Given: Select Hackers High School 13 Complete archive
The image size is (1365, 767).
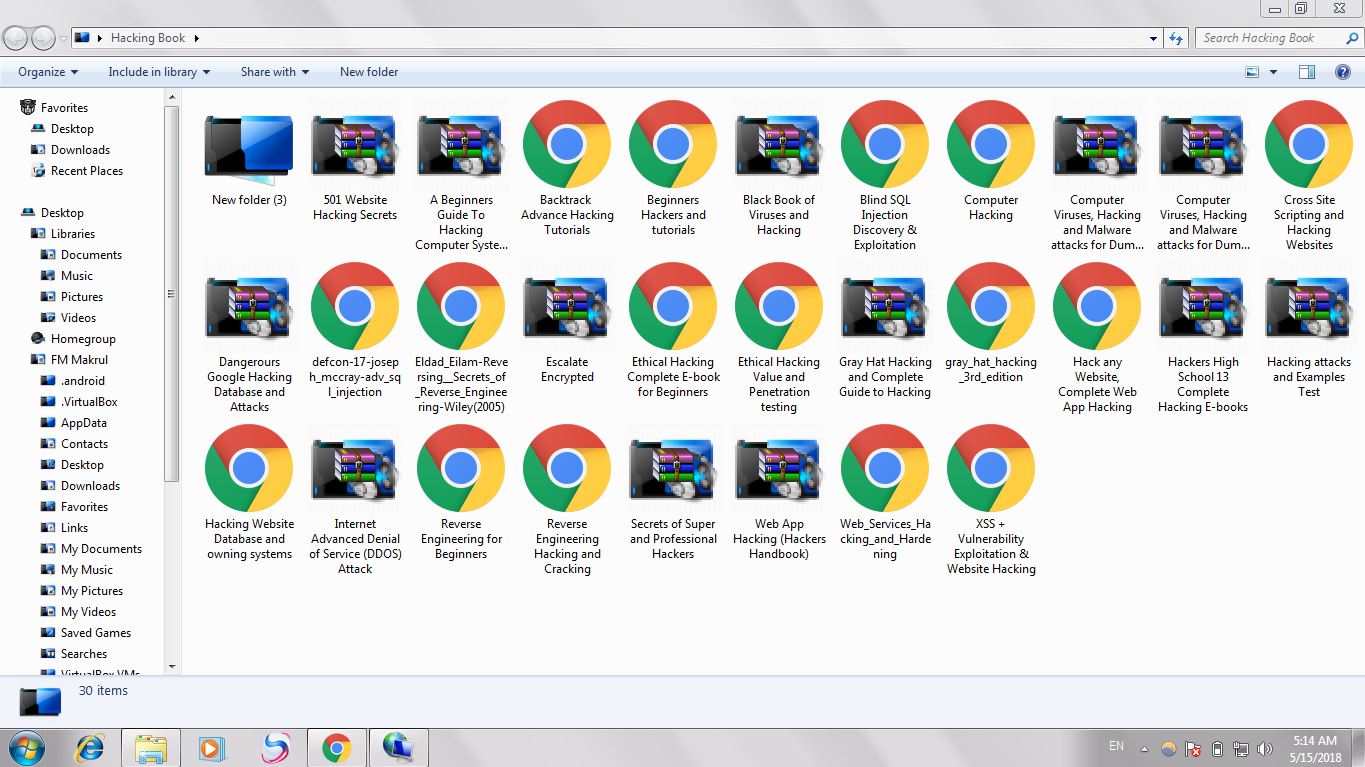Looking at the screenshot, I should coord(1203,338).
